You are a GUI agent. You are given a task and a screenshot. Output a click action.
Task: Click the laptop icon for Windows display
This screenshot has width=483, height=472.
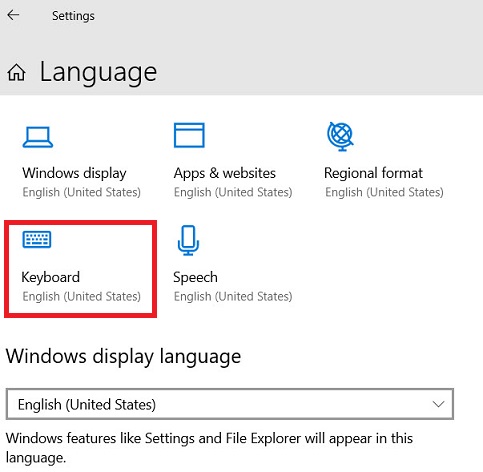pyautogui.click(x=38, y=137)
